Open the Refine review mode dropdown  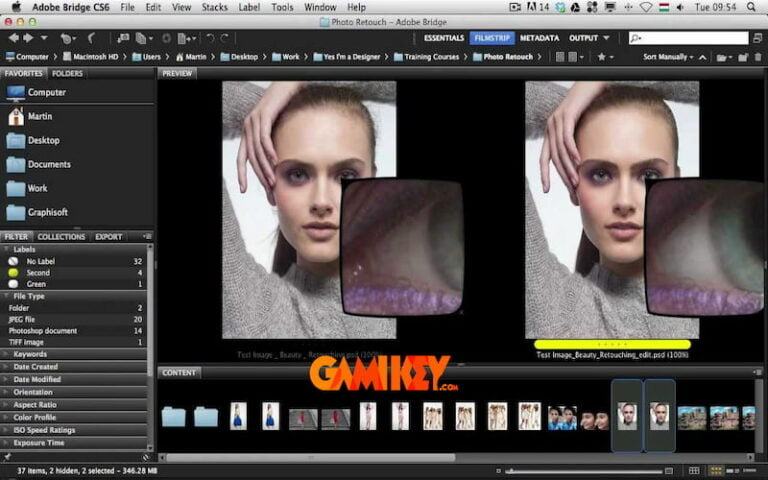point(144,38)
